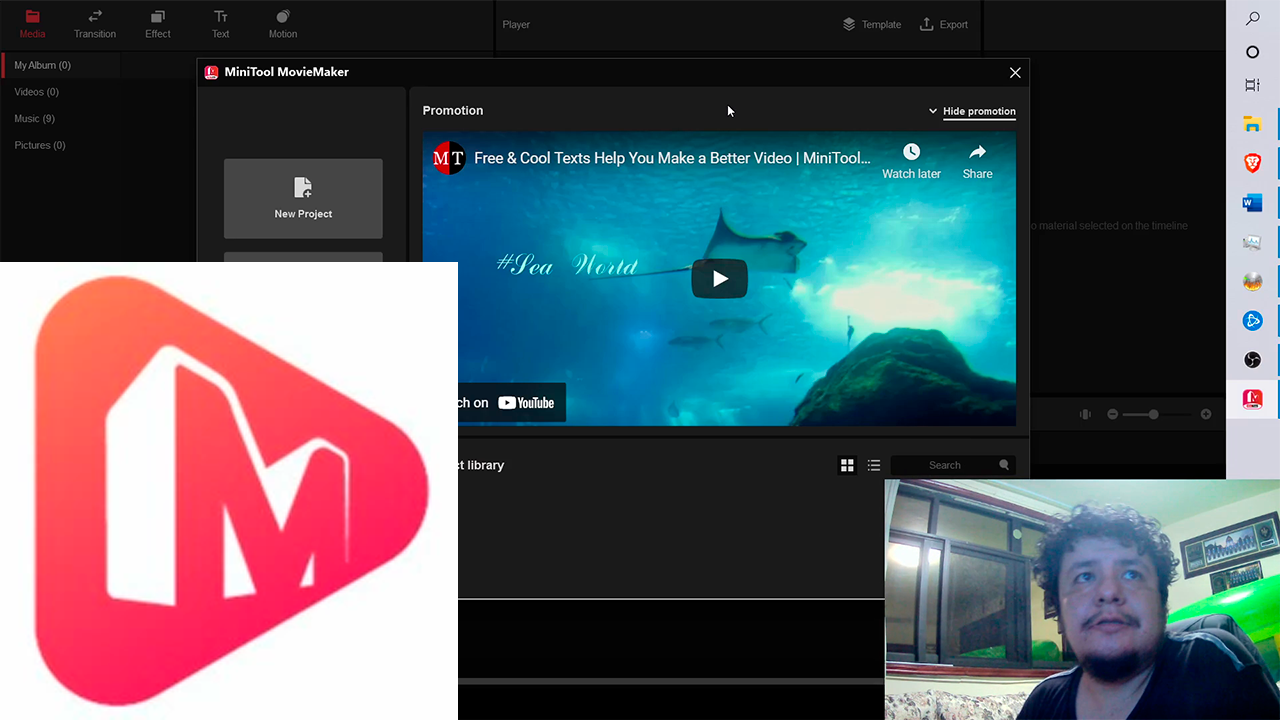Click the magnifier icon in Search box
This screenshot has height=720, width=1280.
click(x=1004, y=465)
